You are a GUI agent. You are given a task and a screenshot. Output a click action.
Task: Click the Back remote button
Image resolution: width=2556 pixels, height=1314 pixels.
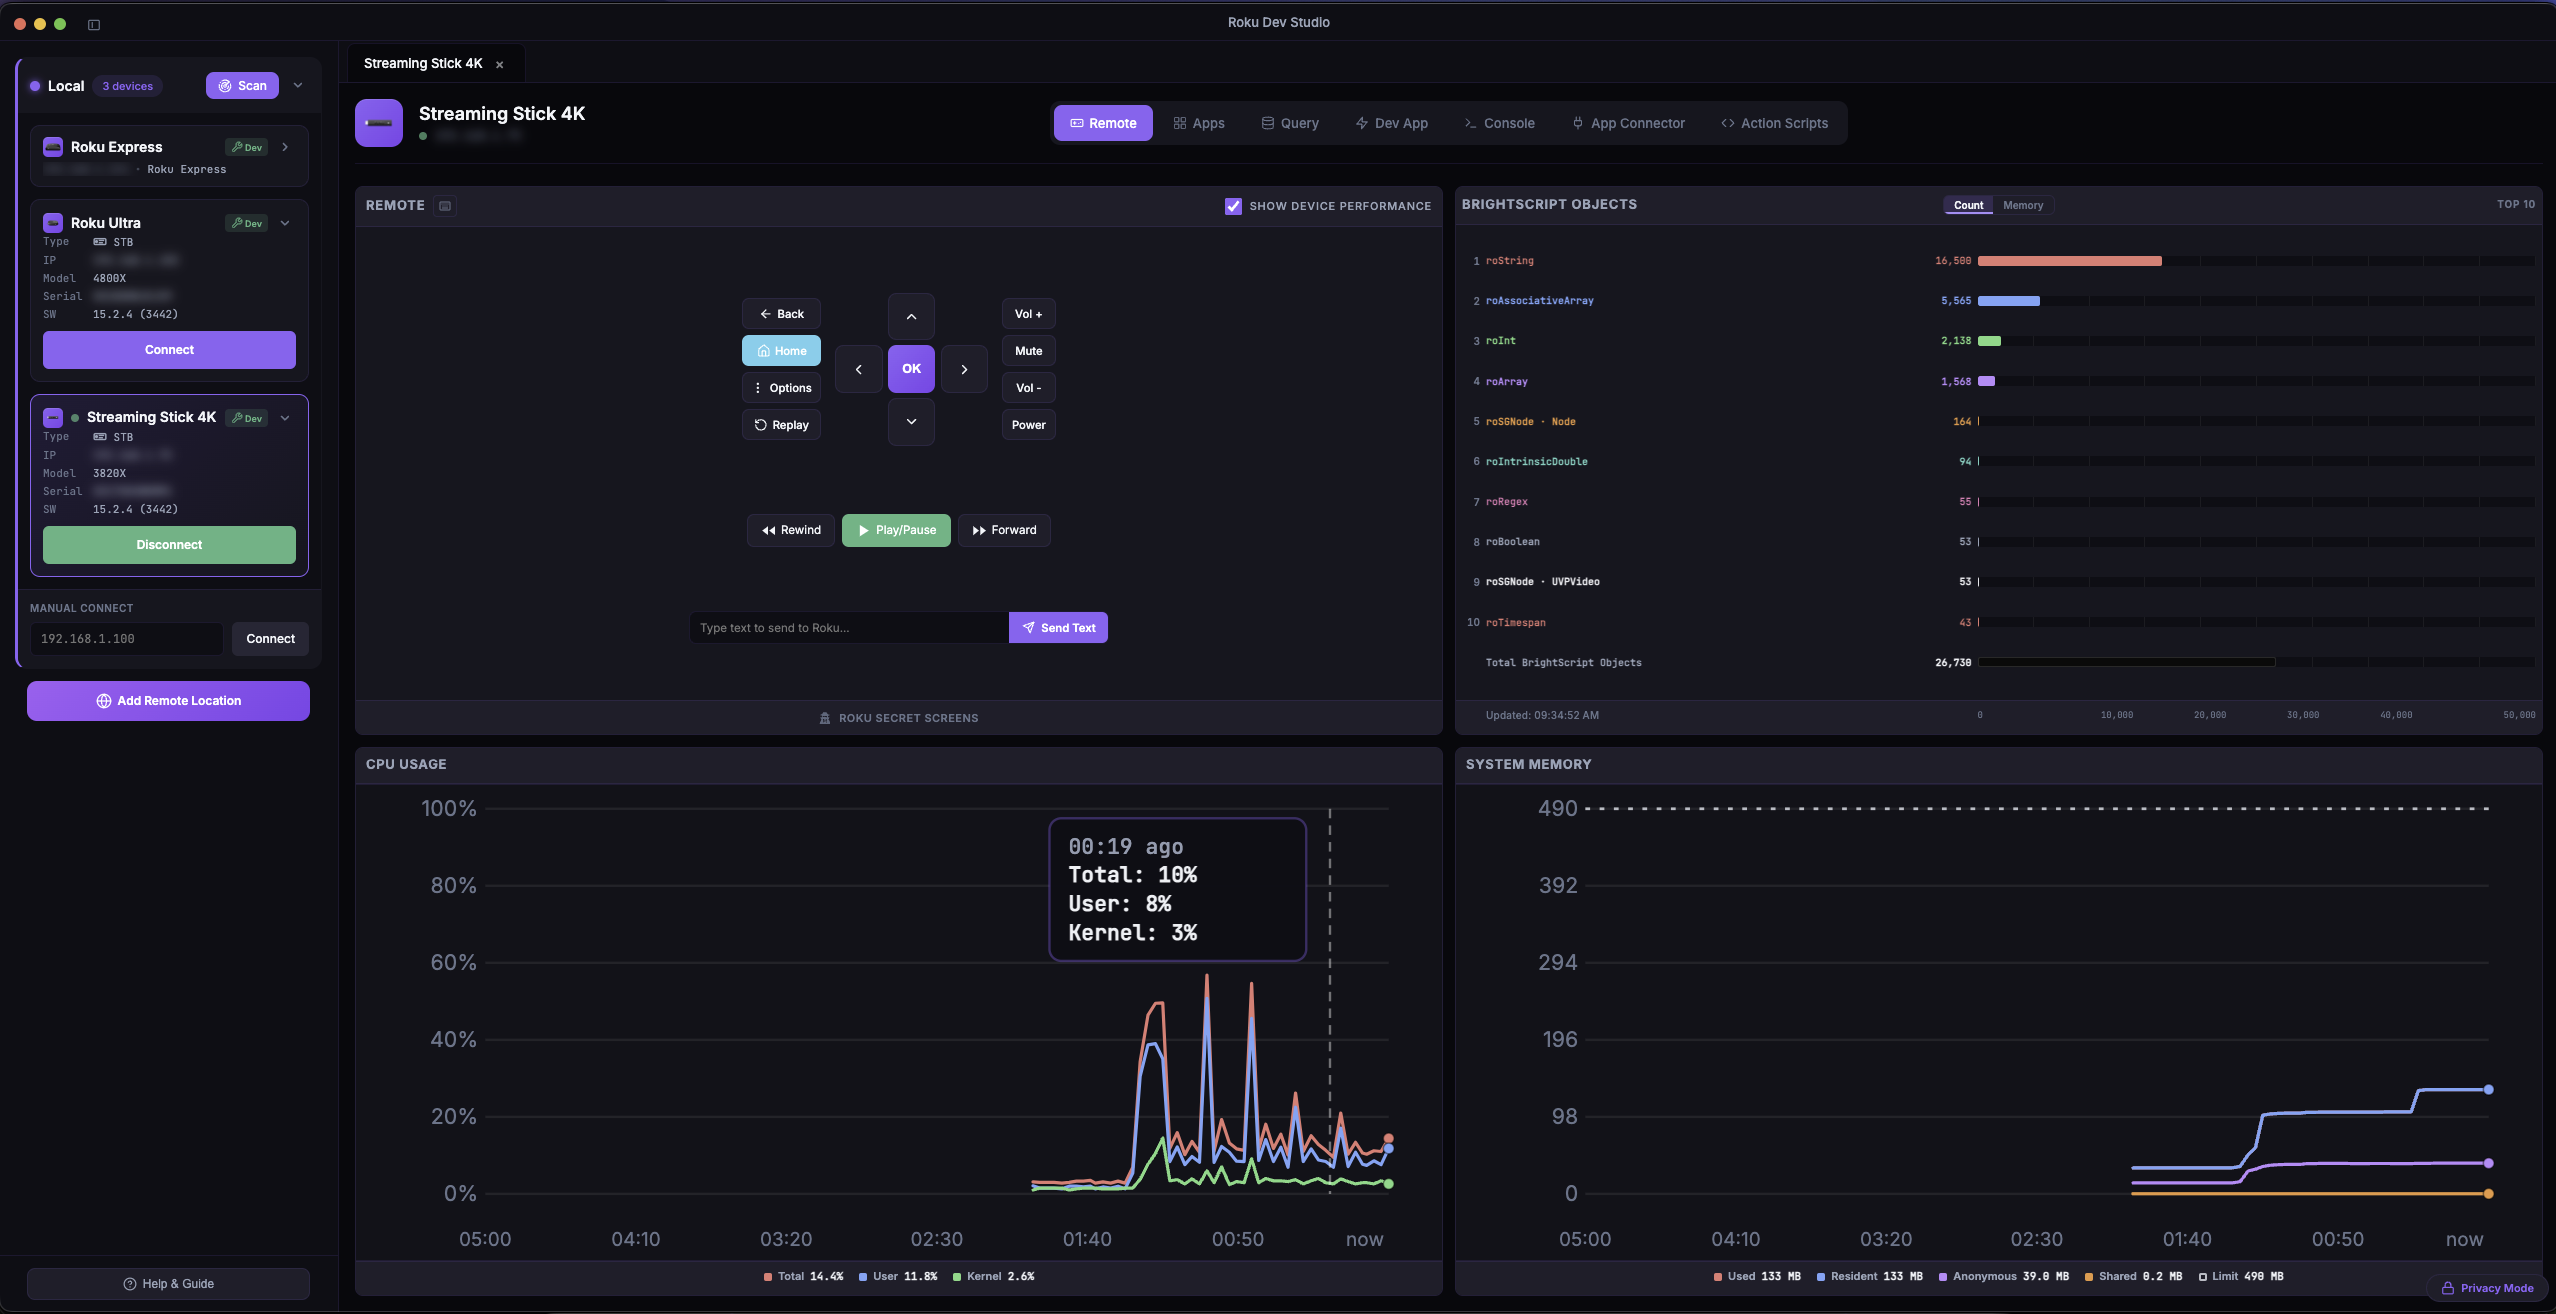pos(781,314)
